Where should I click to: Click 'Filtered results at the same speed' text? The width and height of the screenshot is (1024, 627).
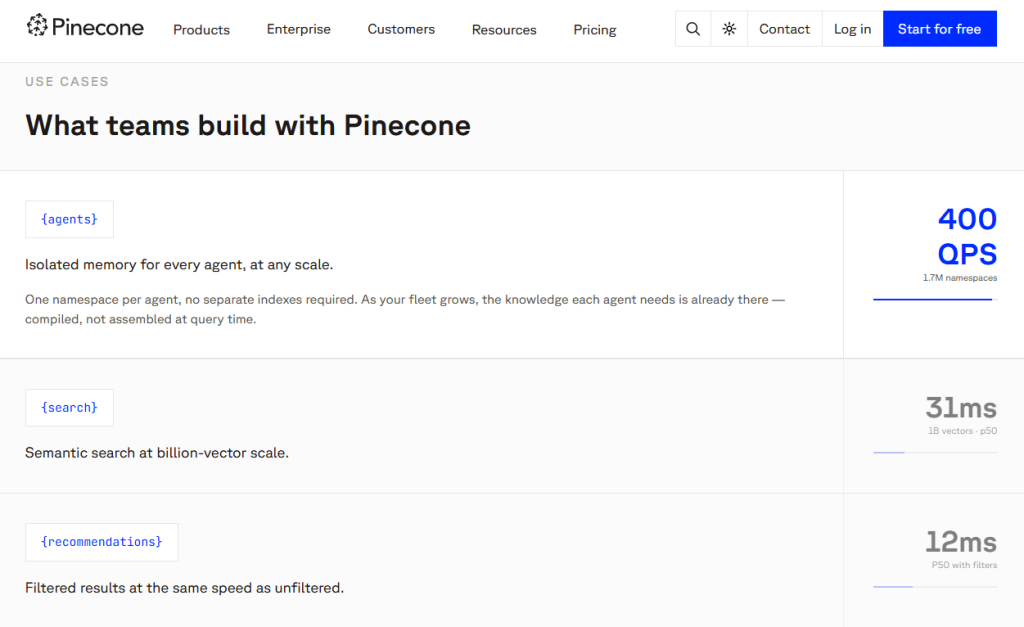[184, 588]
